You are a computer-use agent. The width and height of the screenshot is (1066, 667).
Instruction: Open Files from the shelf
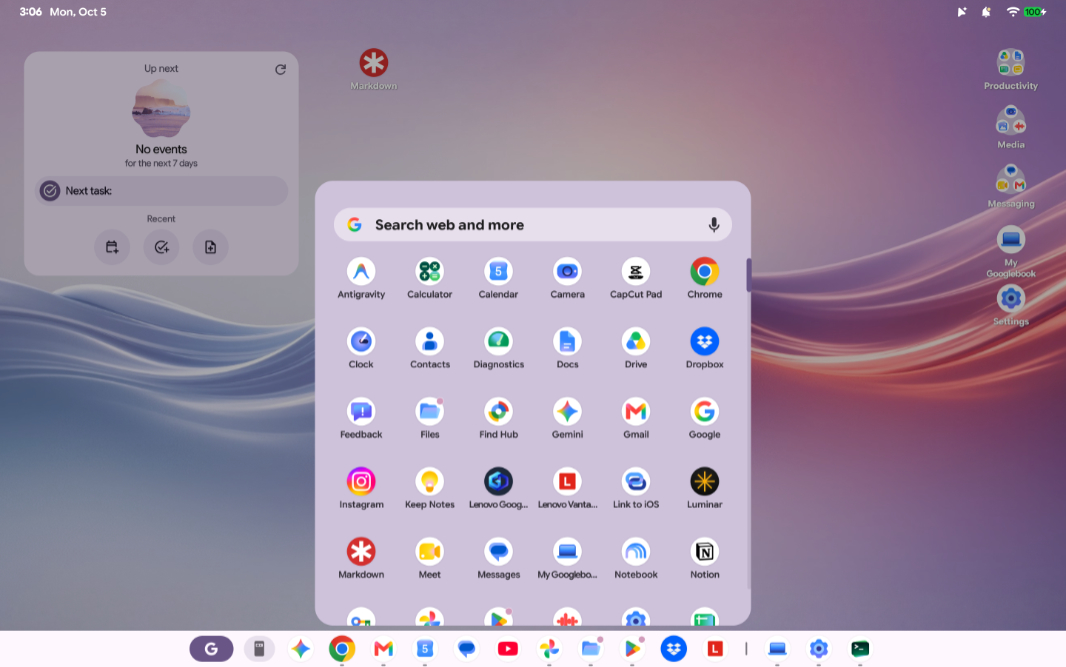(x=591, y=649)
